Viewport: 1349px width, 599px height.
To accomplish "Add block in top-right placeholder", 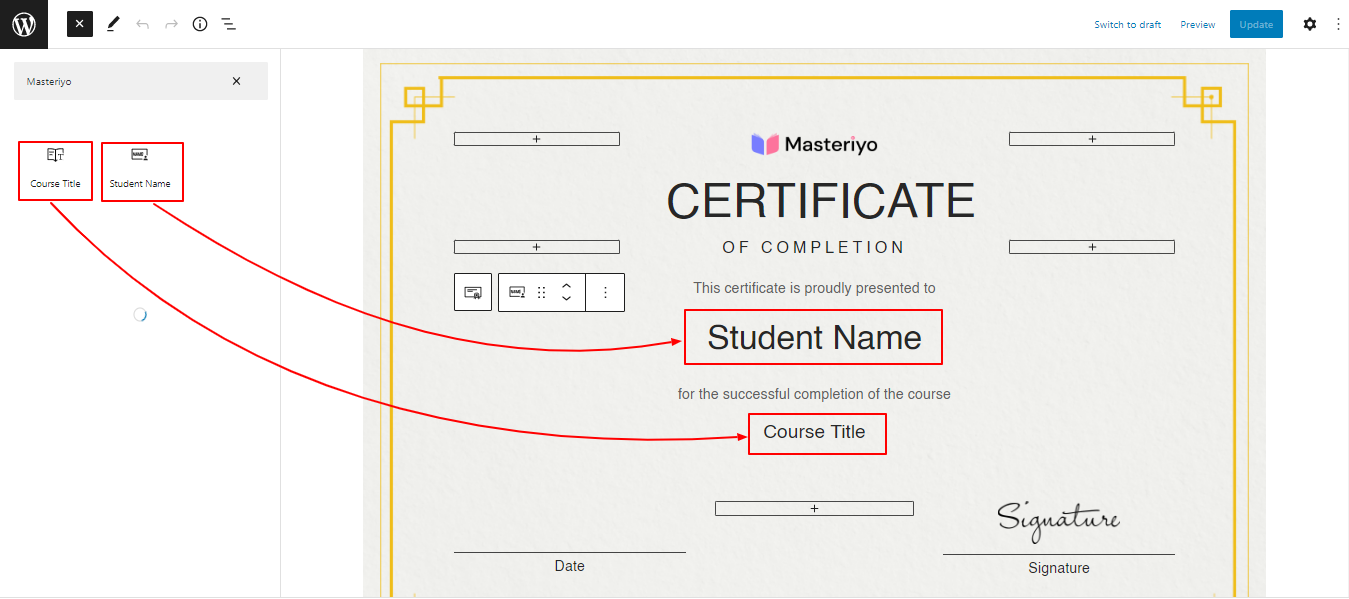I will click(1092, 139).
